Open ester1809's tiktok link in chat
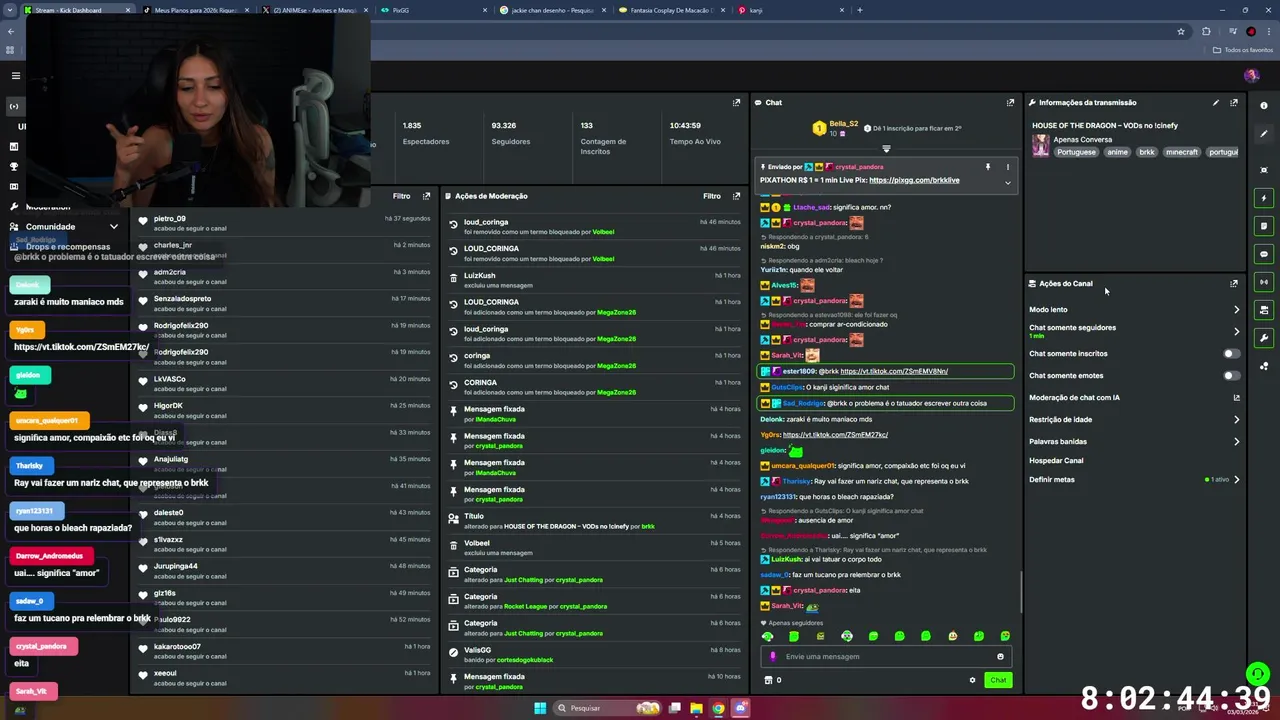This screenshot has height=720, width=1280. pyautogui.click(x=894, y=371)
